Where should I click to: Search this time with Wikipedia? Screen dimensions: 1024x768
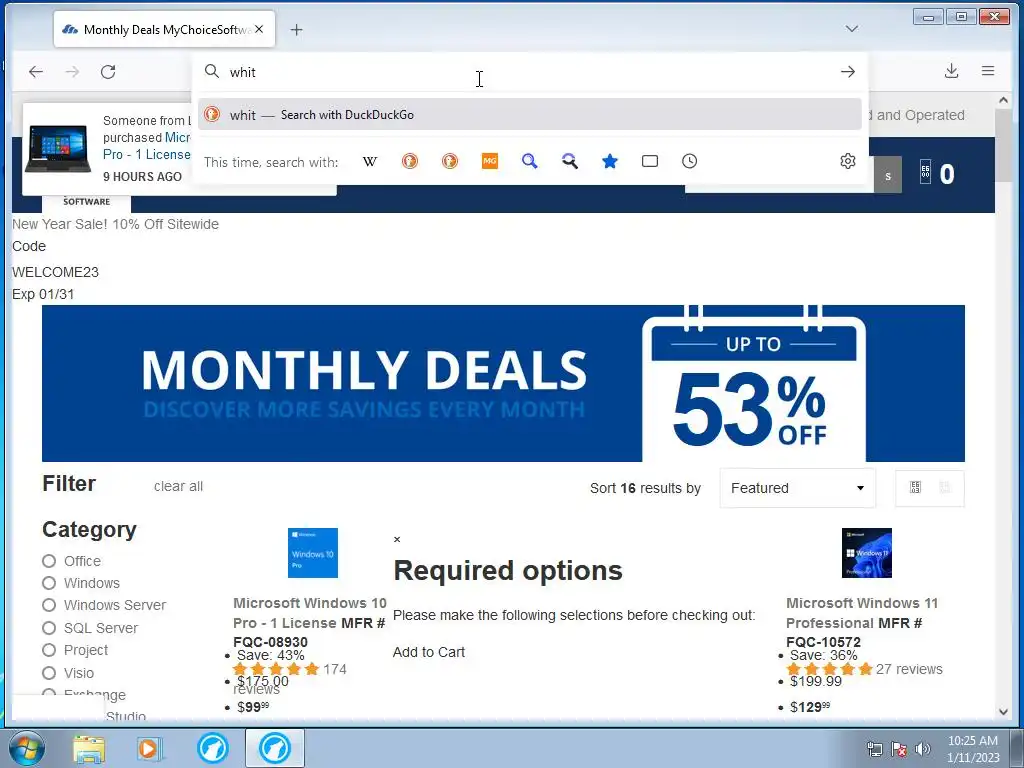[370, 161]
